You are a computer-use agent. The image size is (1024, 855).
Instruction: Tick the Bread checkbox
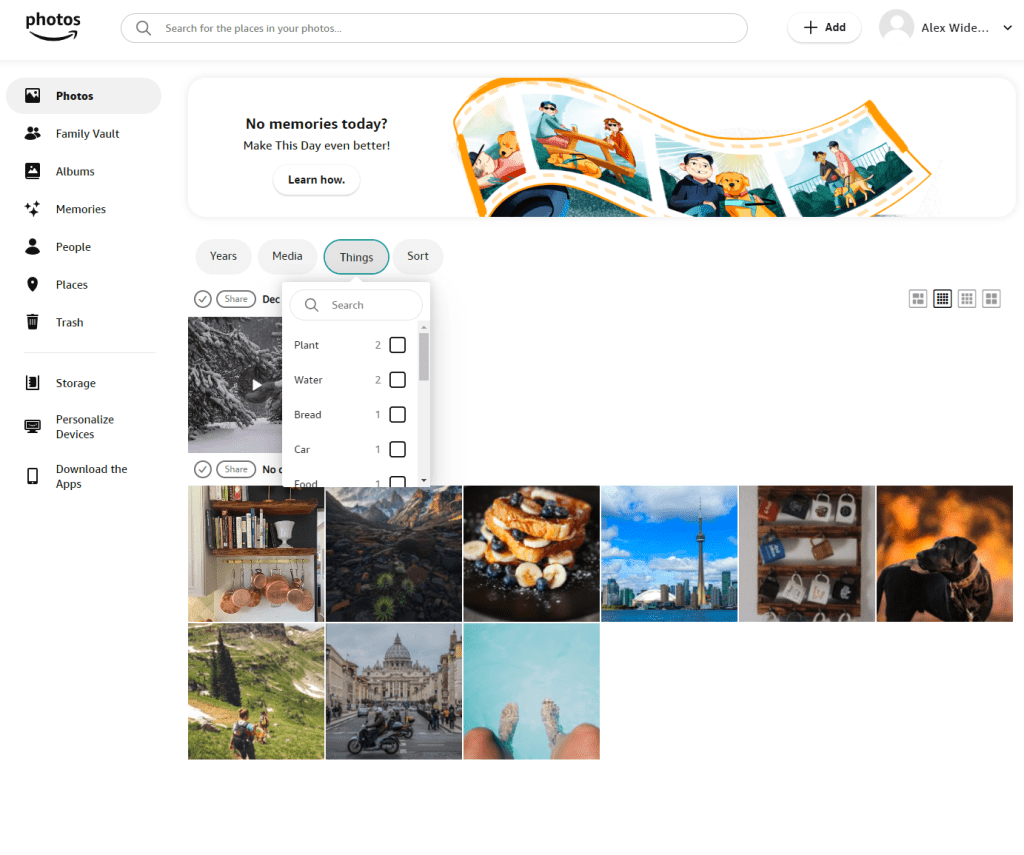point(397,414)
